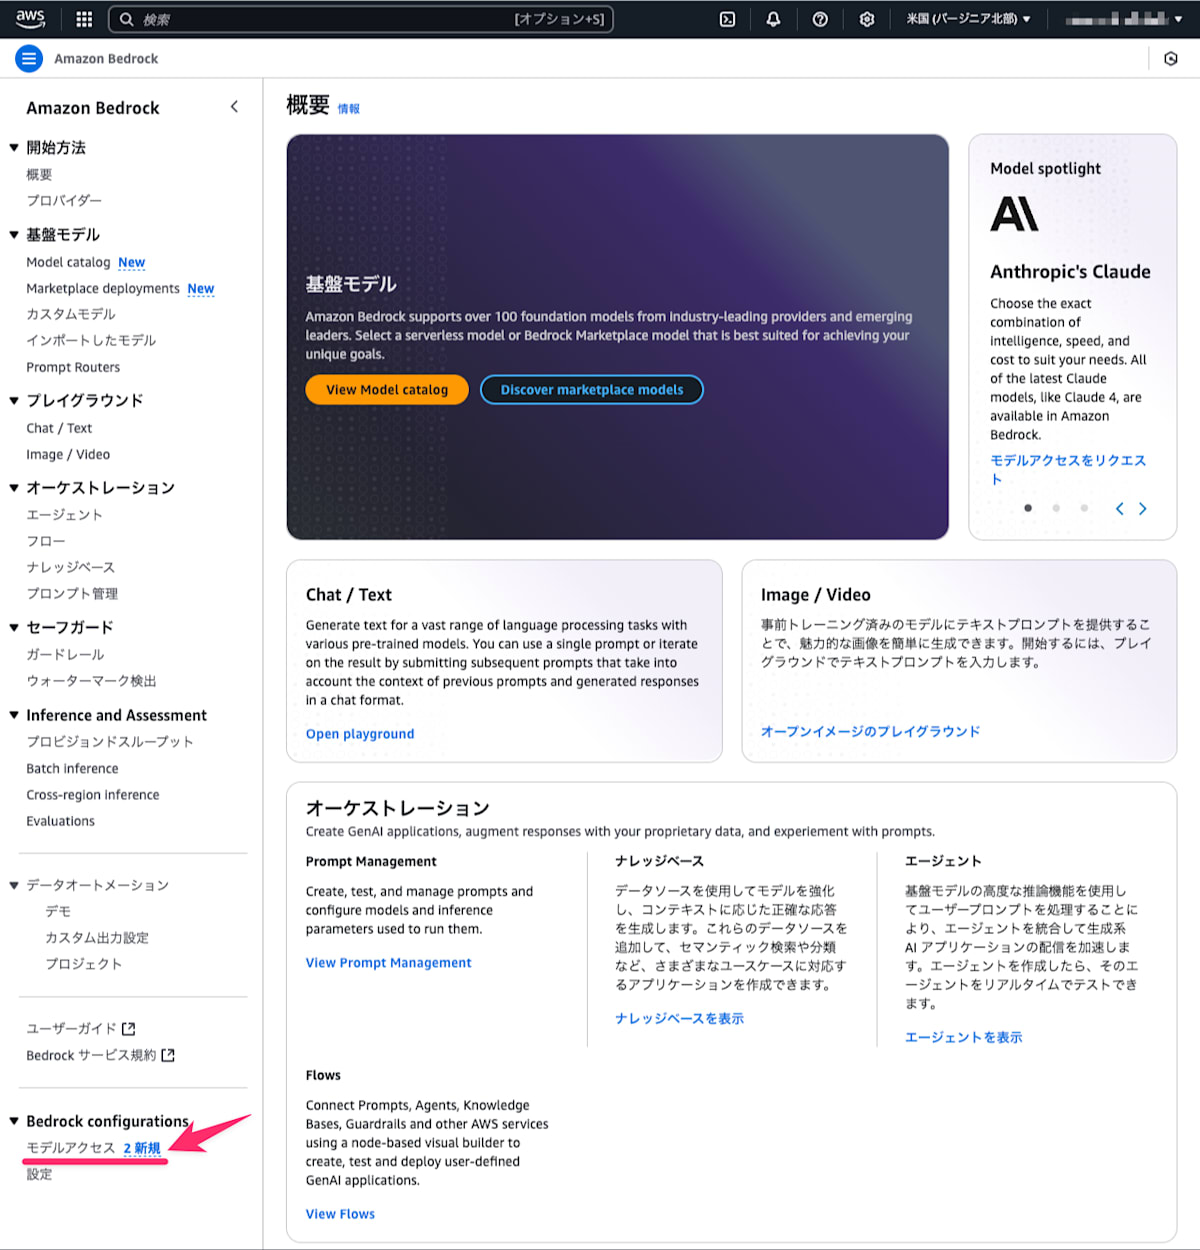1200x1250 pixels.
Task: Open Prompt Routers in the sidebar
Action: tap(73, 367)
